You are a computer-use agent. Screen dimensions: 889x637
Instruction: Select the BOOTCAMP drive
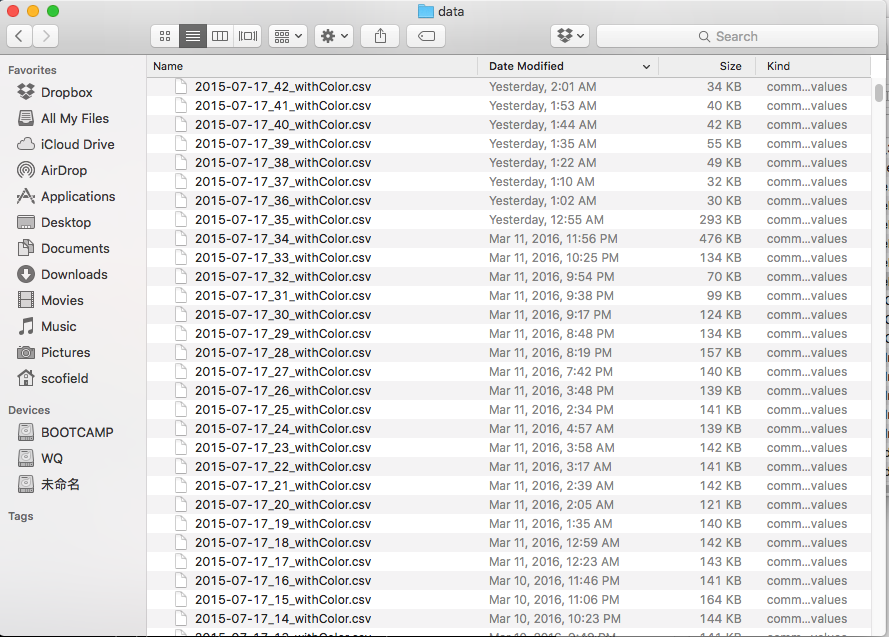tap(77, 432)
